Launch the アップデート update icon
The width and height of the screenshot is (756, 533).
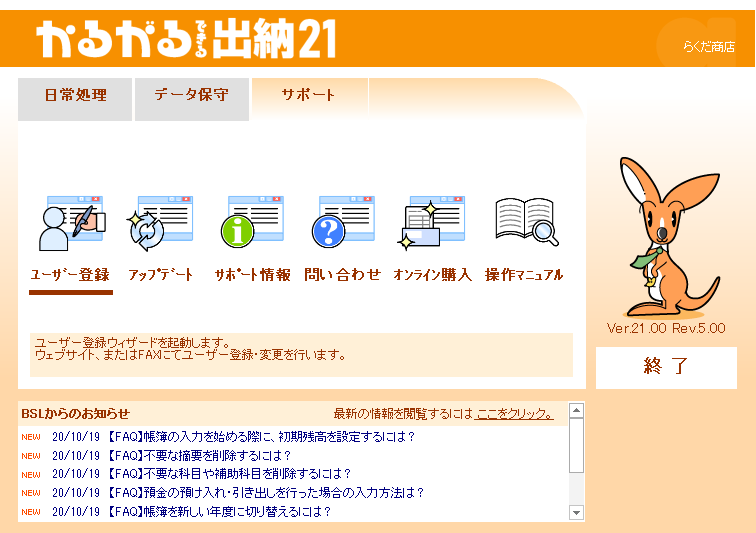tap(161, 223)
